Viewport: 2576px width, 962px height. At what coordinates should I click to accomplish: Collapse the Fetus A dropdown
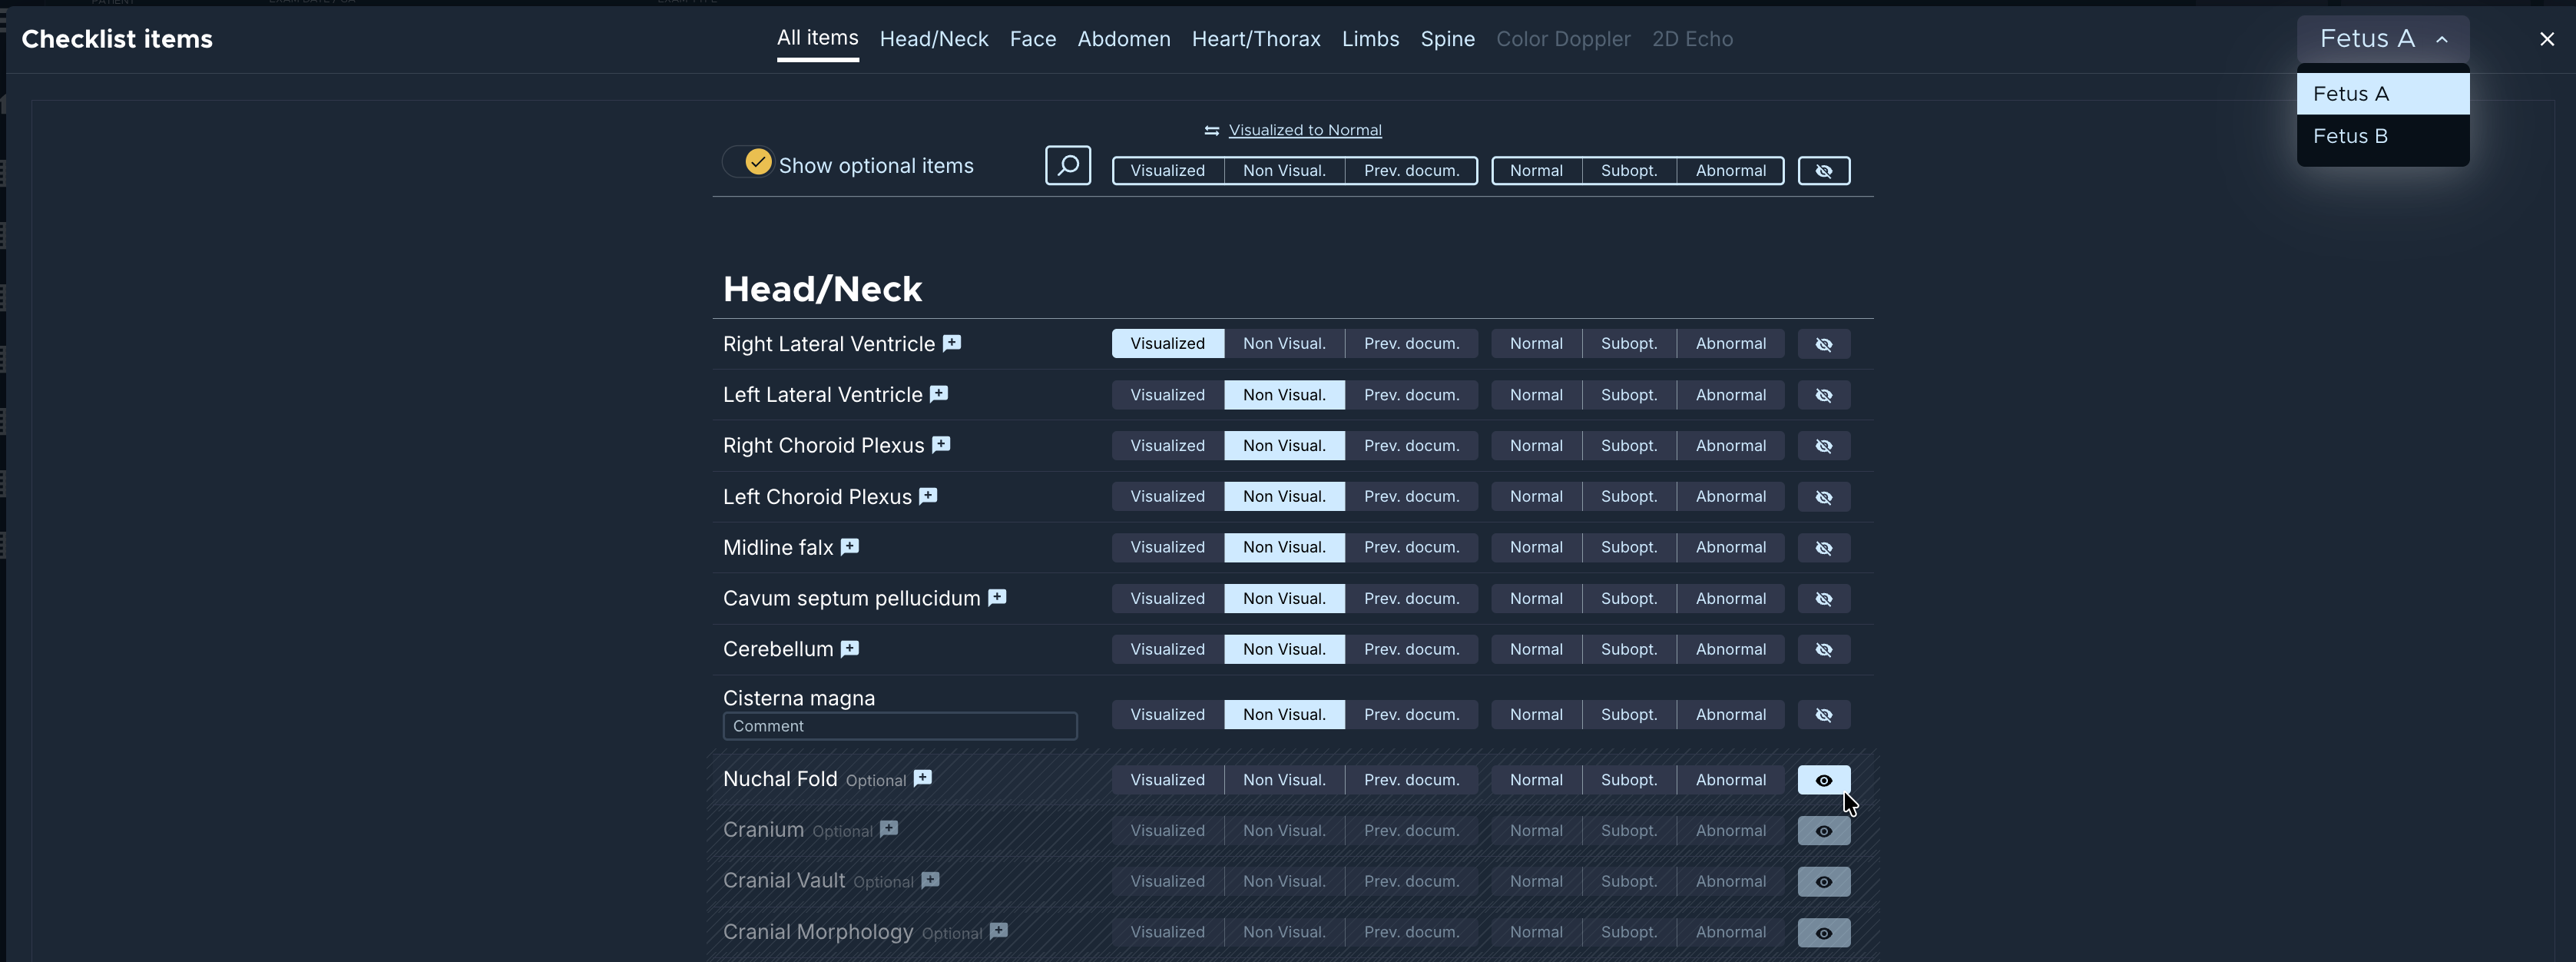2383,39
